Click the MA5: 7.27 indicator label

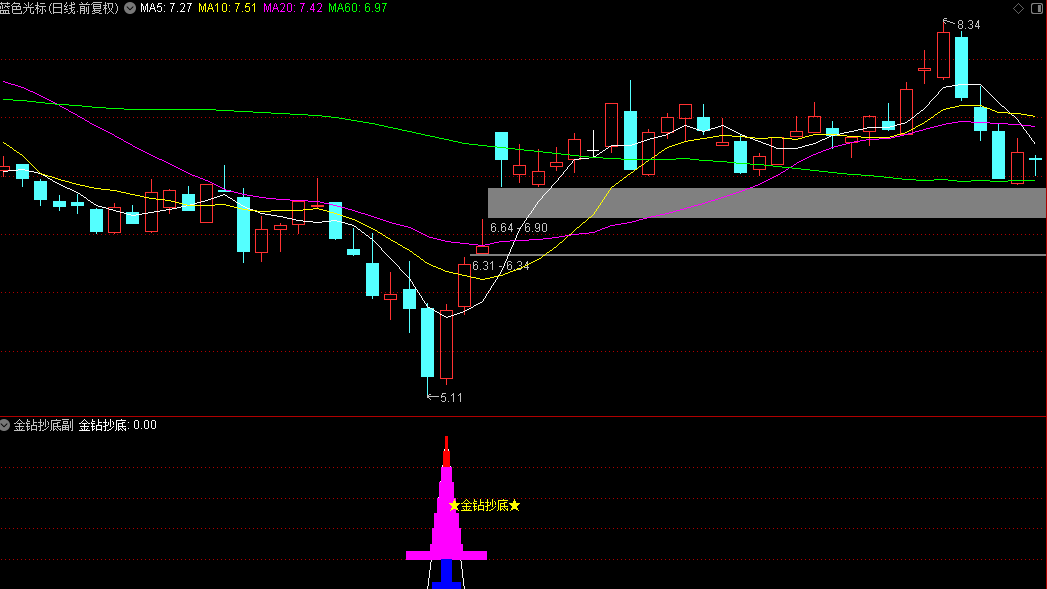[166, 8]
